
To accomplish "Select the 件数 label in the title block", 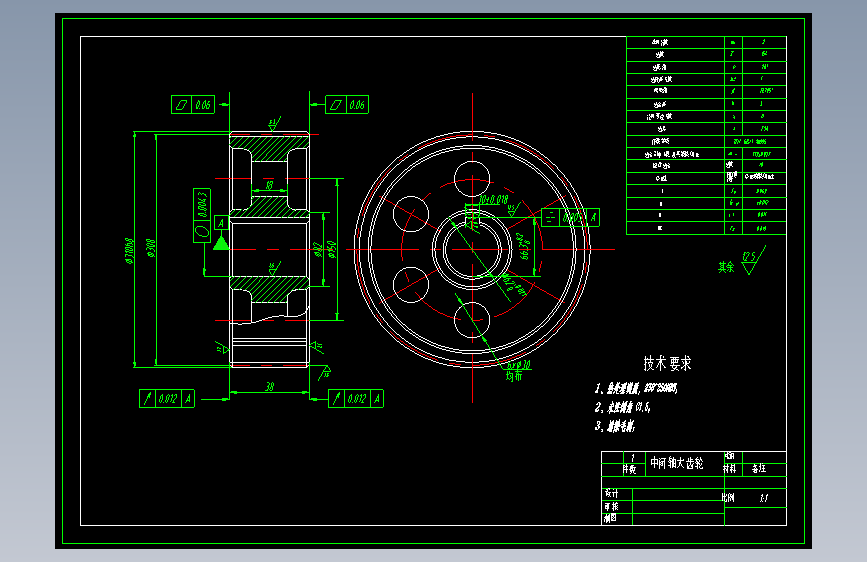I will click(x=630, y=469).
